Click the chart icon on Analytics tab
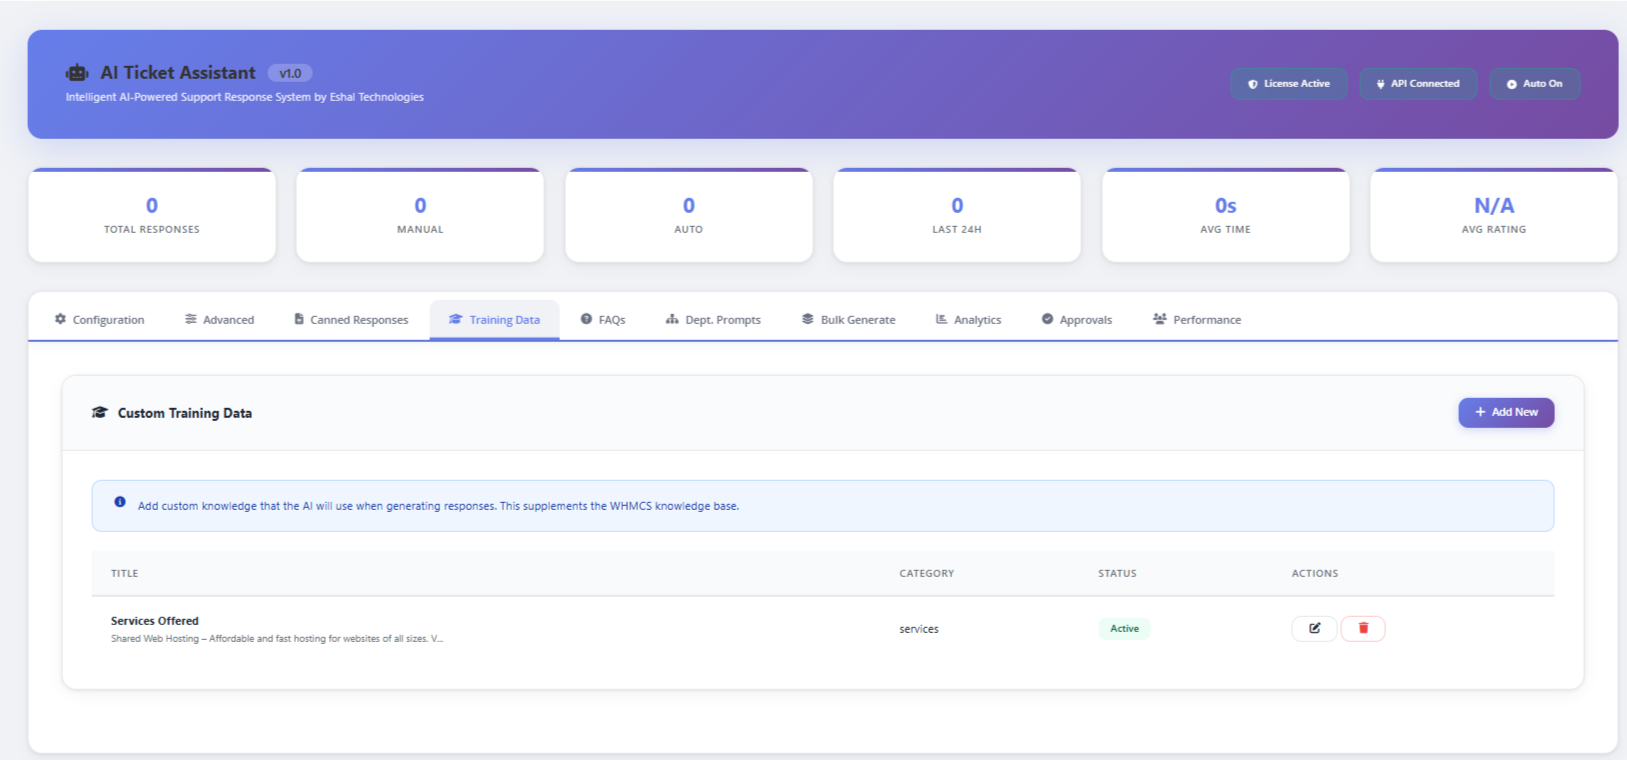The width and height of the screenshot is (1627, 760). [x=941, y=319]
